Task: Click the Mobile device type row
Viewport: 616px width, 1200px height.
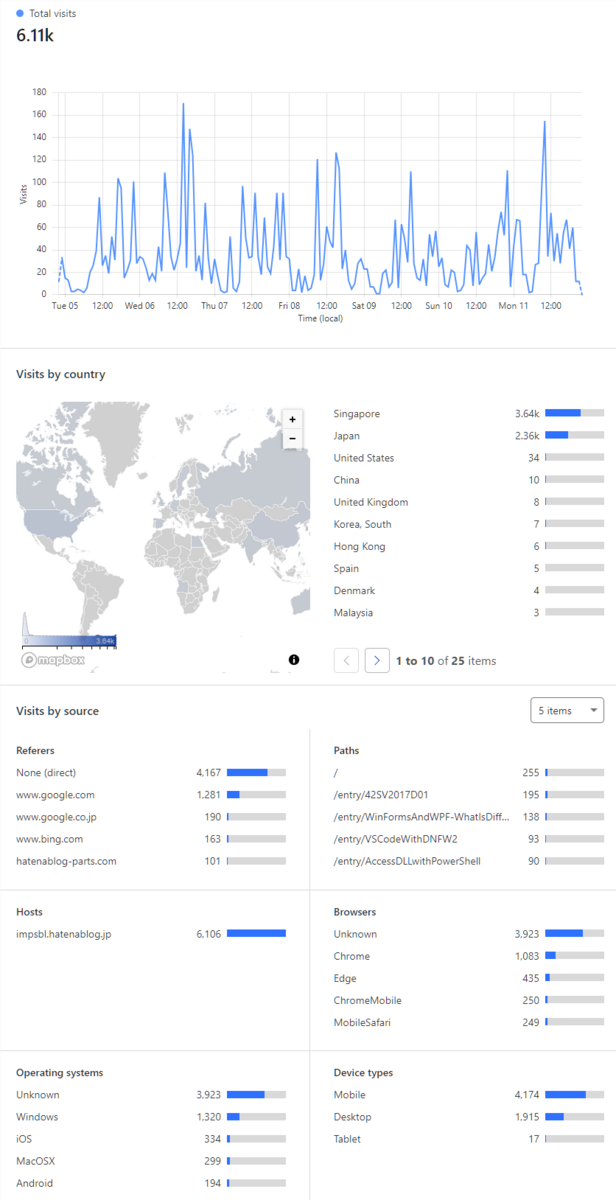Action: (x=468, y=1095)
